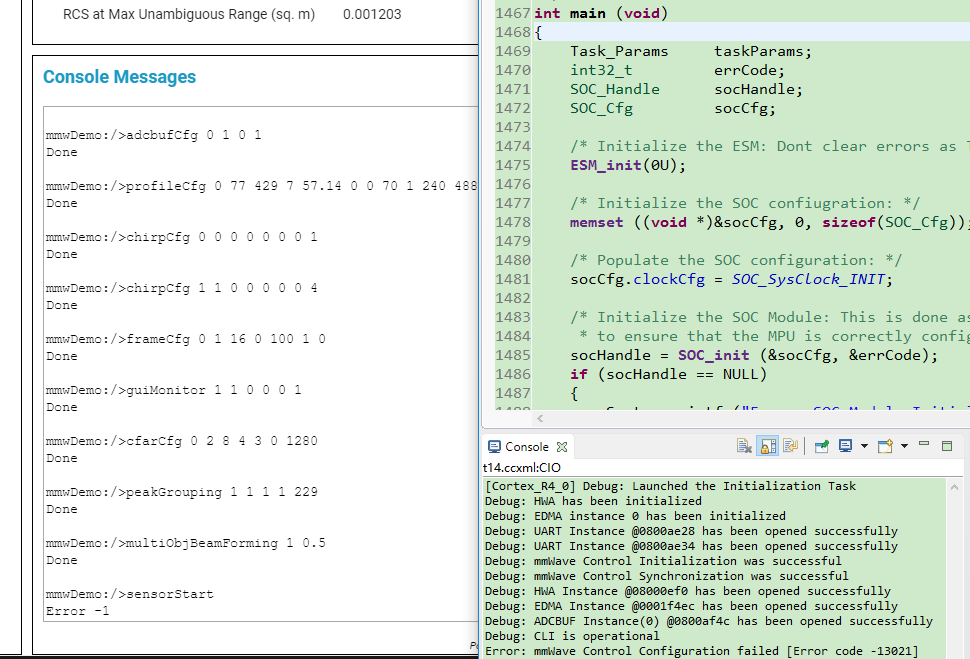Minimize the Console view panel
The height and width of the screenshot is (659, 970).
pyautogui.click(x=924, y=444)
